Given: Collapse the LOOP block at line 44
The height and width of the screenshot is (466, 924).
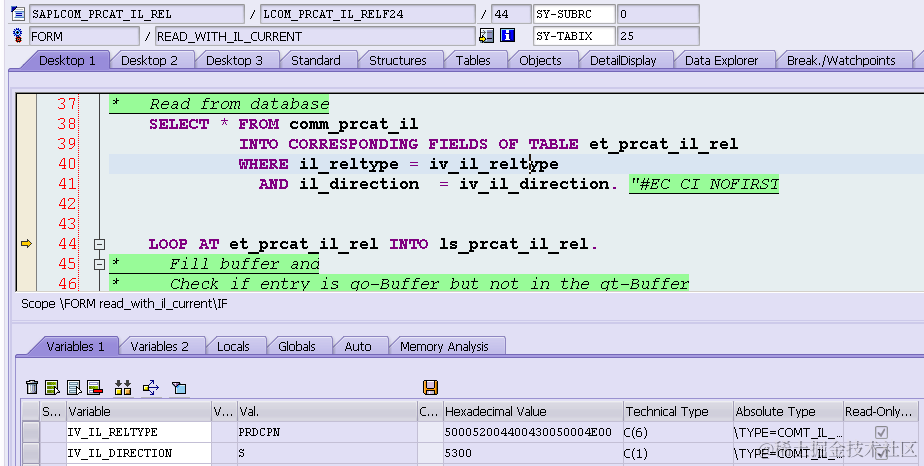Looking at the screenshot, I should point(100,244).
